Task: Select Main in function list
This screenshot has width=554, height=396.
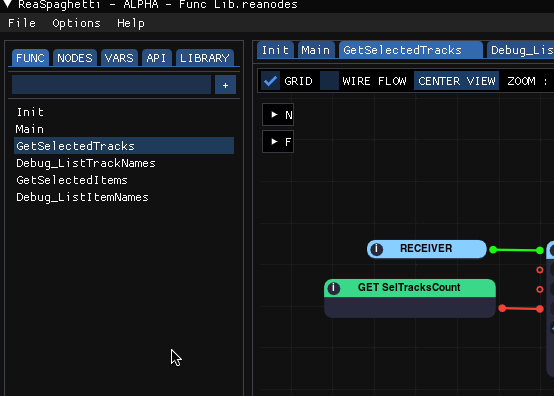Action: point(124,129)
